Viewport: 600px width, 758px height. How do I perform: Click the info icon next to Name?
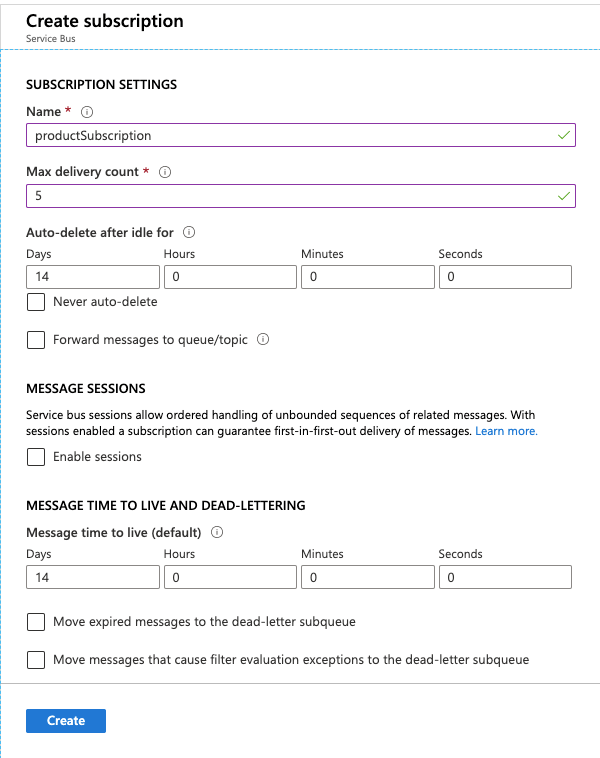coord(87,112)
